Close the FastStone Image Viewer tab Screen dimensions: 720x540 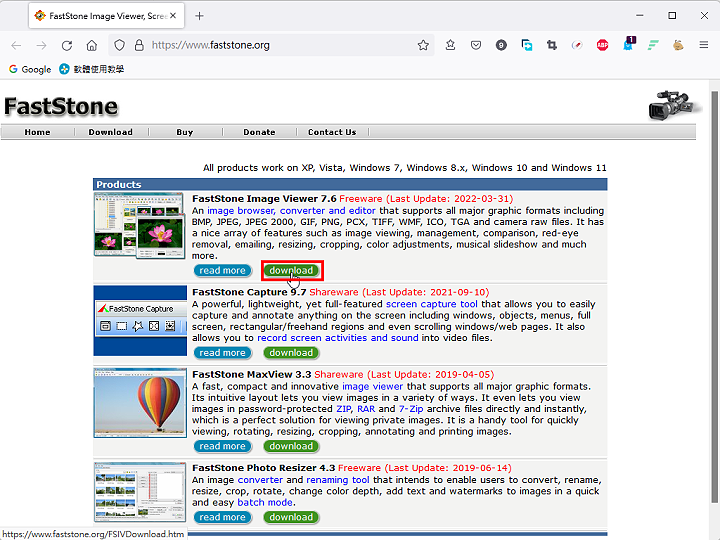coord(173,16)
